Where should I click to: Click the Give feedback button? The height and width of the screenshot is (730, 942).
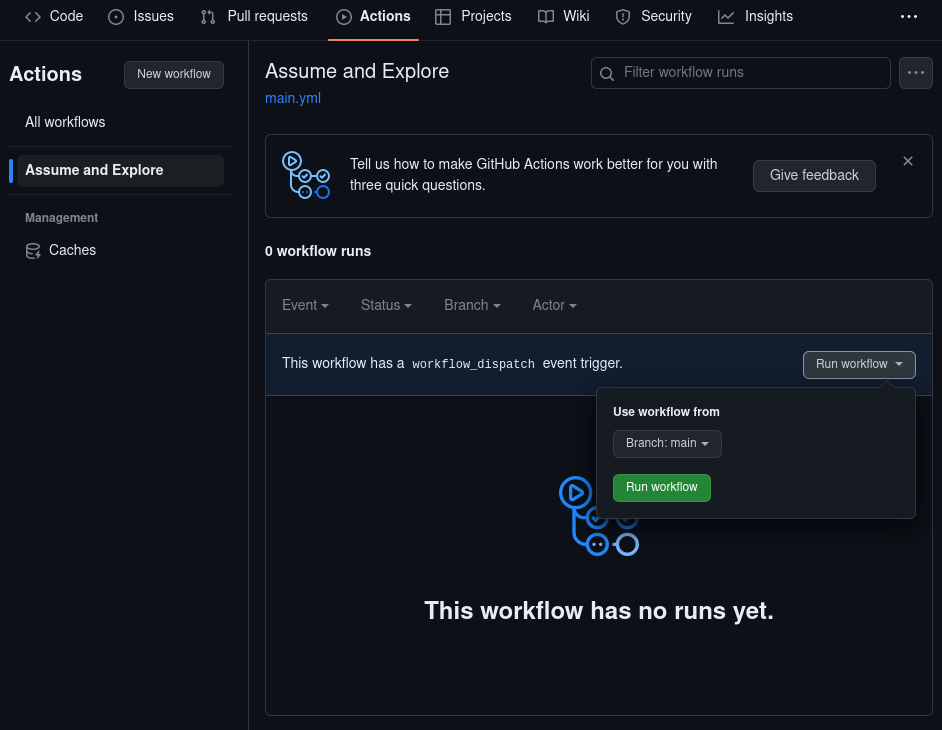(x=814, y=175)
